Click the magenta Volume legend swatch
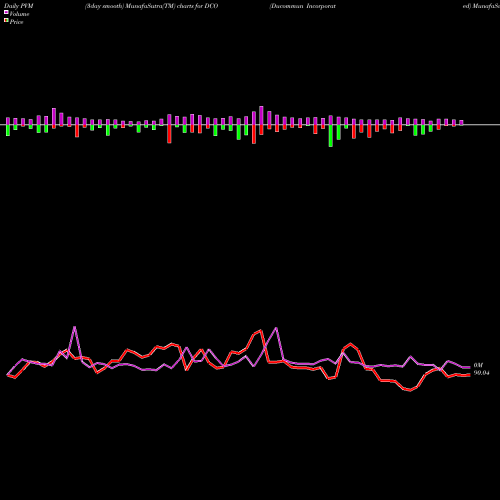Screen dimensions: 500x500 point(6,12)
